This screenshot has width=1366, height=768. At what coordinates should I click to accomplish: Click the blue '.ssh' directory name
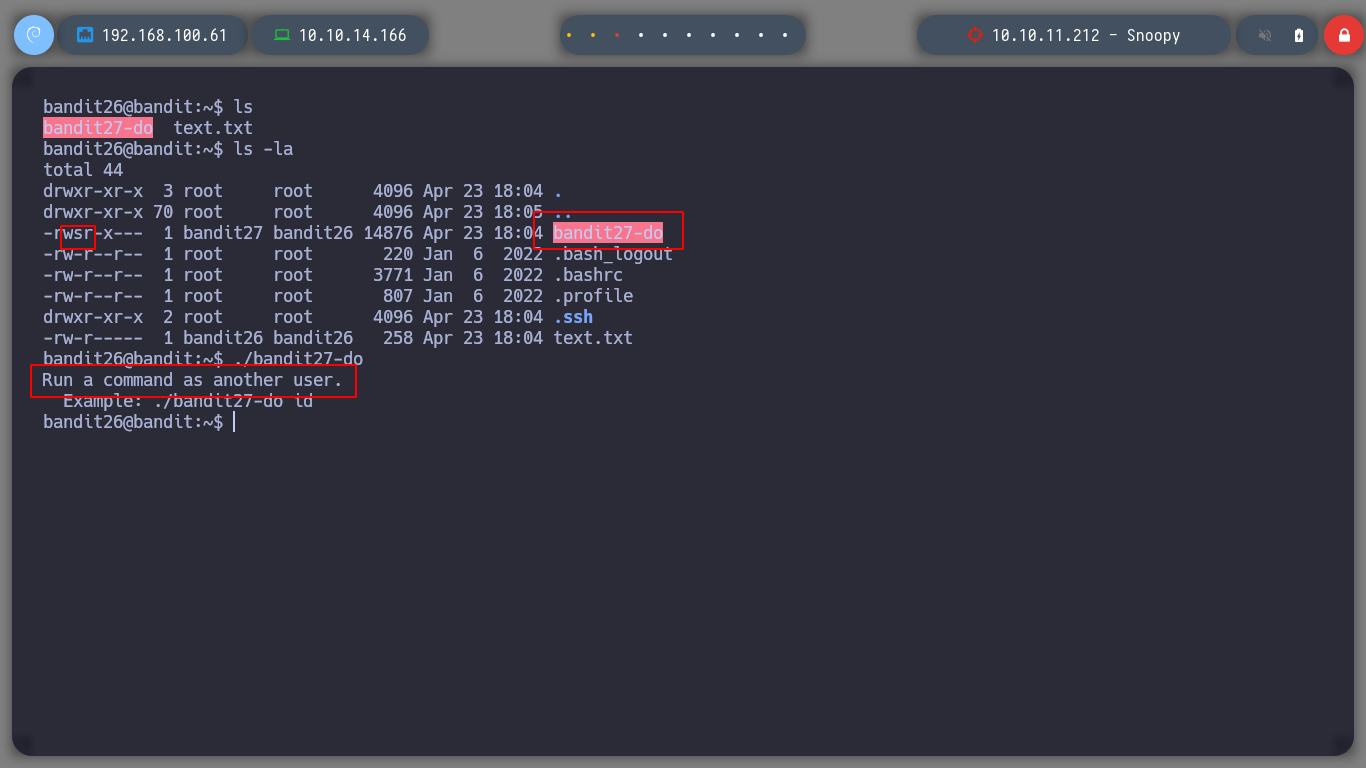[x=573, y=317]
